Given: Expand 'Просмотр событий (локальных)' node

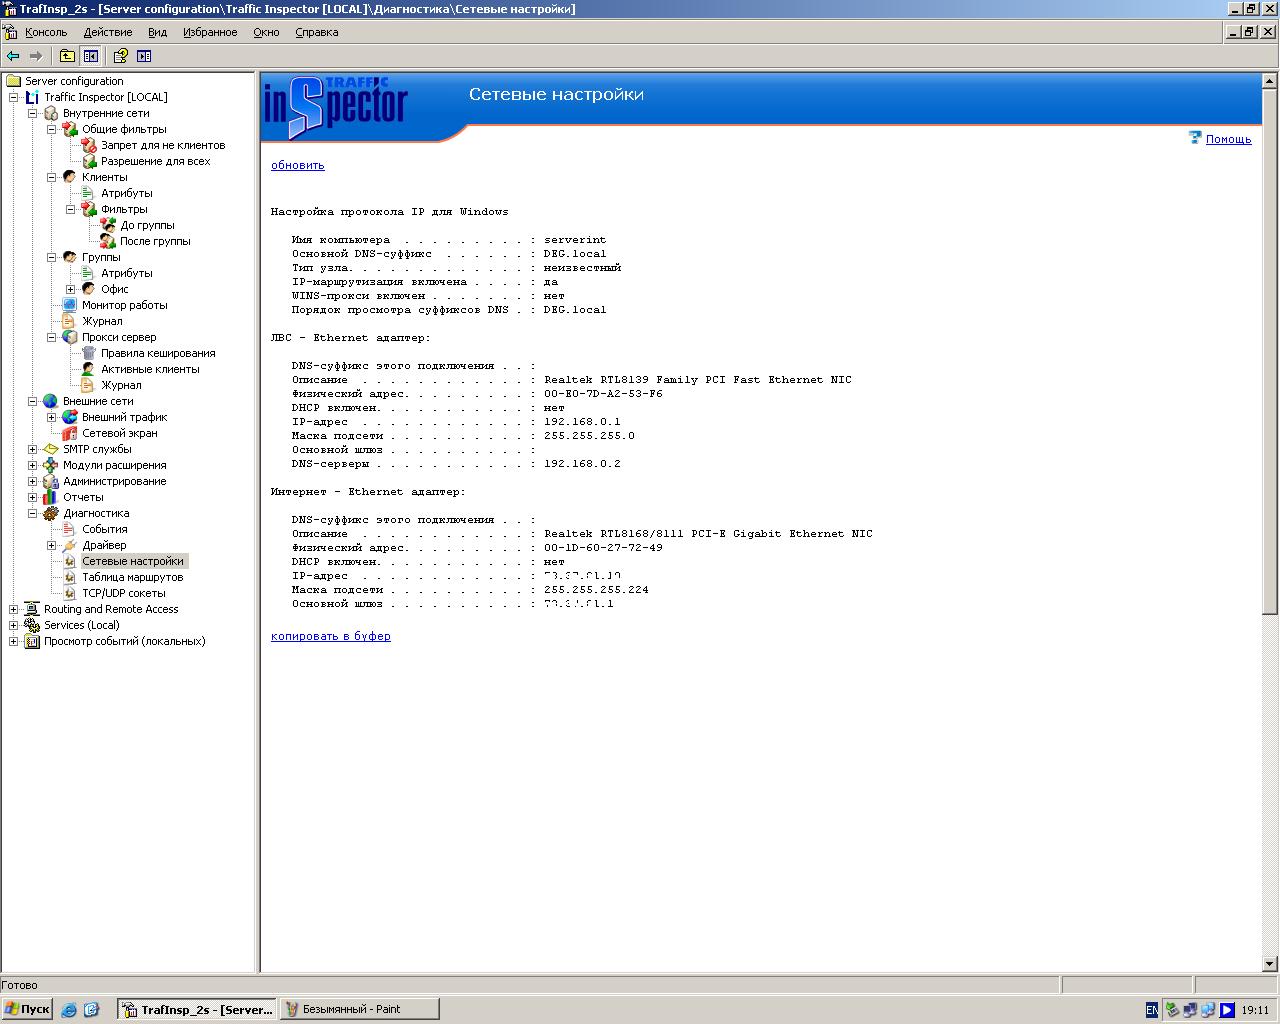Looking at the screenshot, I should point(14,641).
